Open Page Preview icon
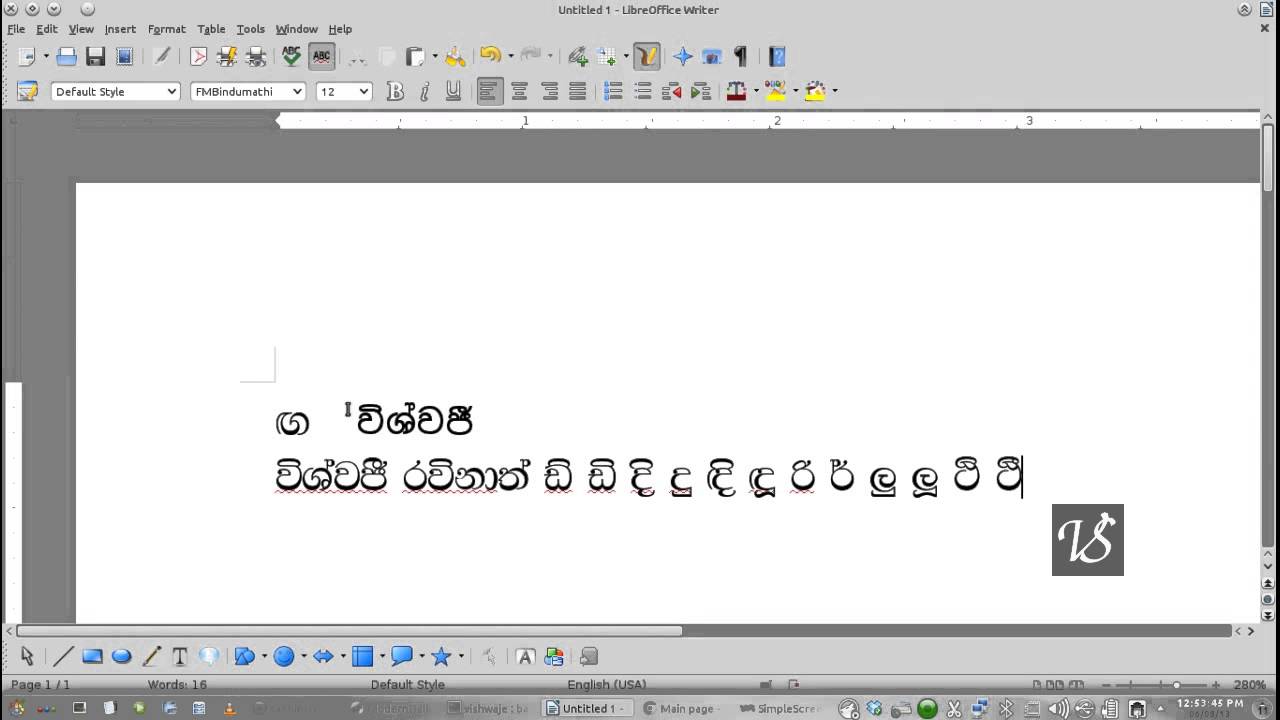This screenshot has height=720, width=1280. pos(256,57)
